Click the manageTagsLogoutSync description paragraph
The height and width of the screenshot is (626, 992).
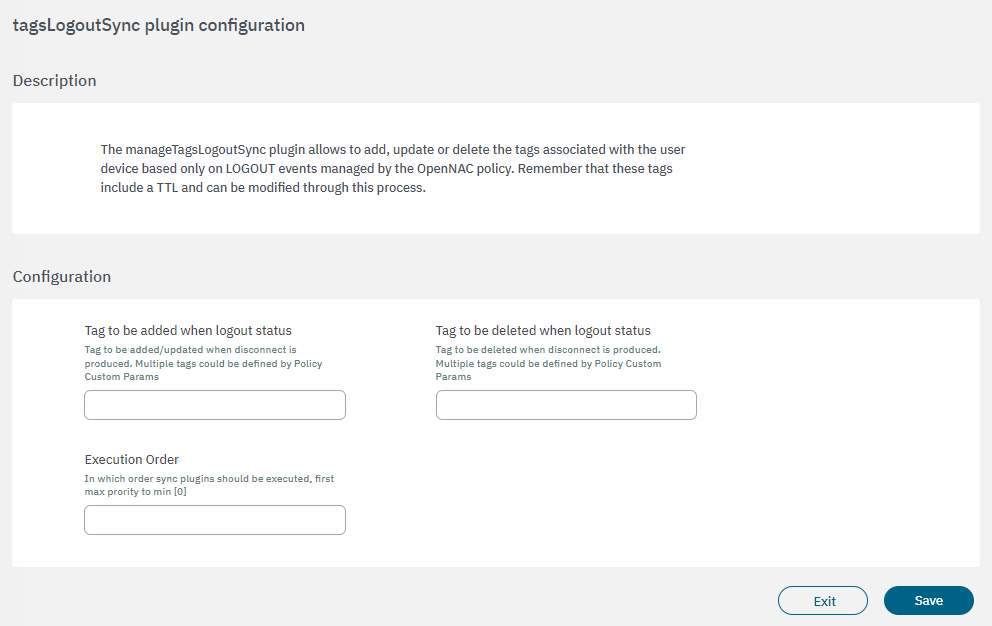click(392, 168)
